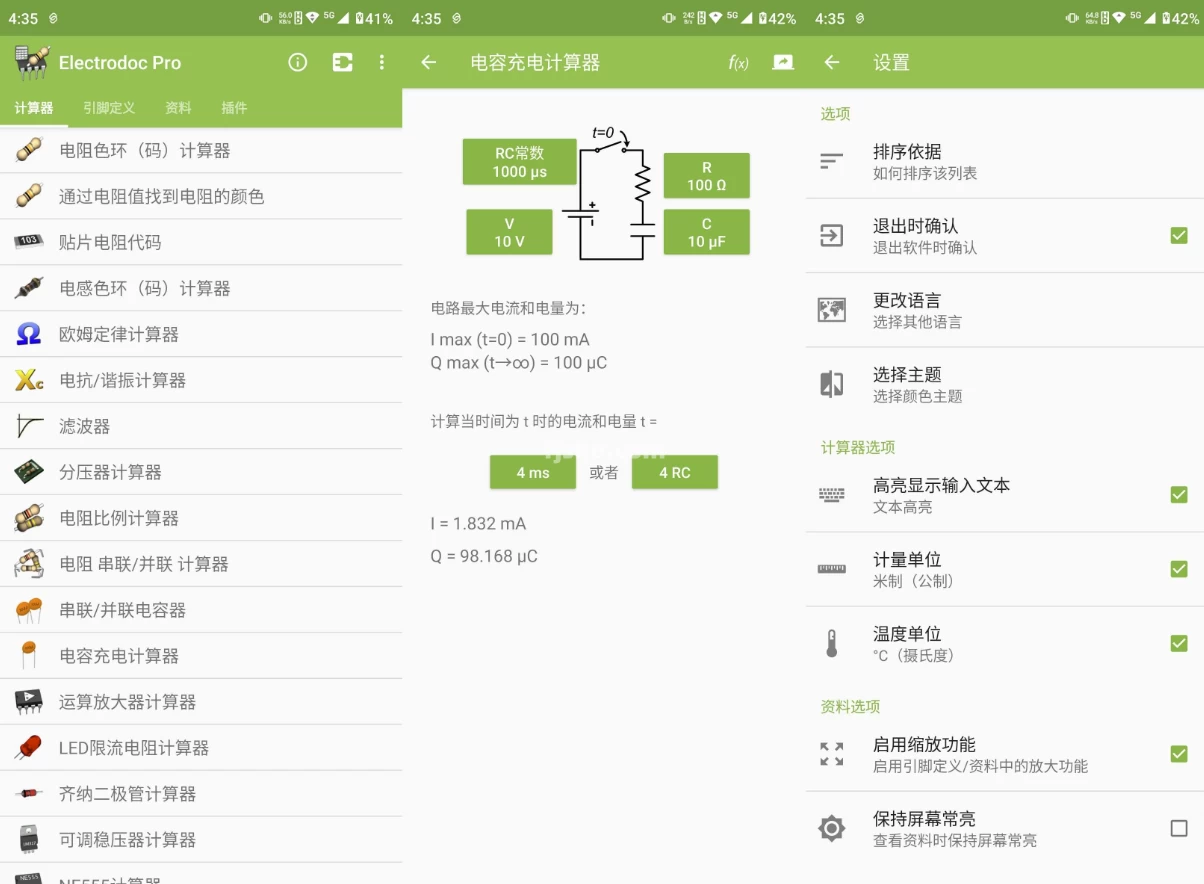
Task: Tap the 4 ms time value field
Action: (532, 472)
